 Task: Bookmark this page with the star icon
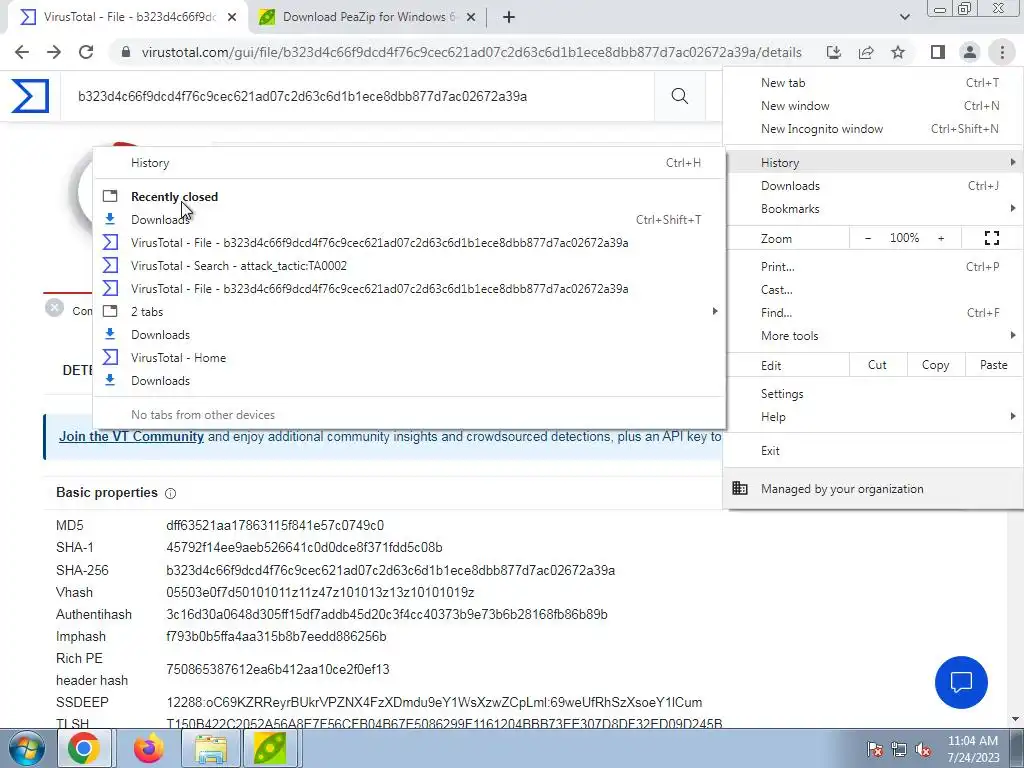click(898, 52)
